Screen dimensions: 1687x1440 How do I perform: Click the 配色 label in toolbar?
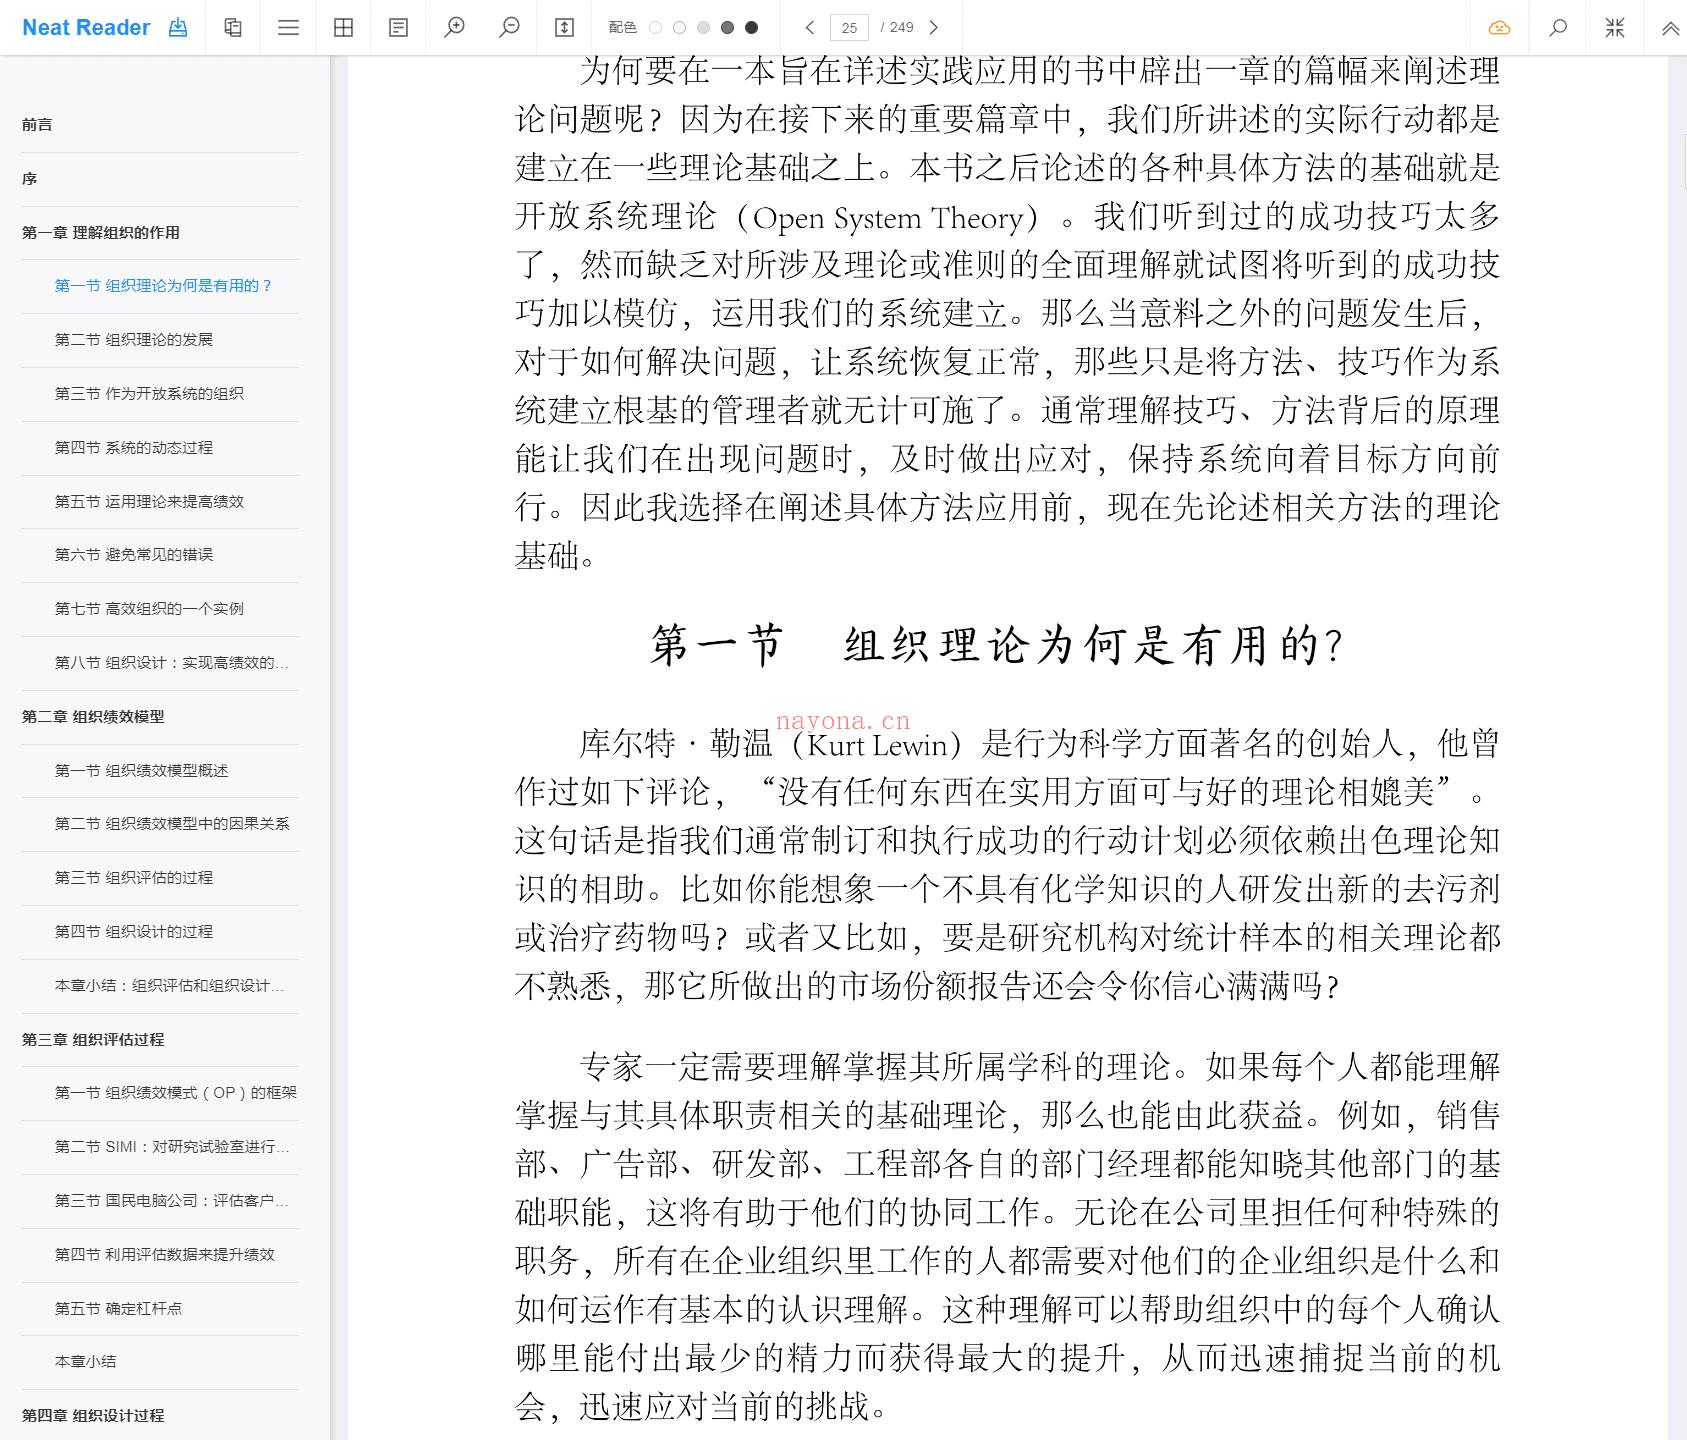pyautogui.click(x=622, y=28)
